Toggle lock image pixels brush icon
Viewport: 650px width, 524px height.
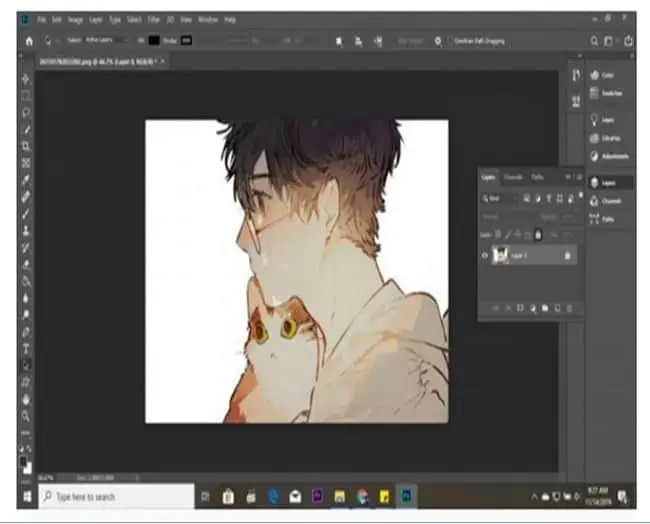(508, 235)
